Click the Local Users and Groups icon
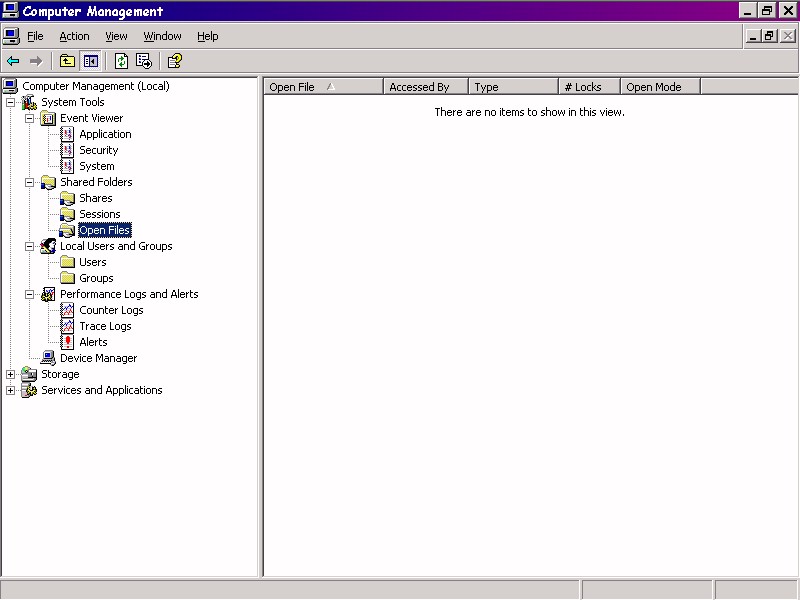The width and height of the screenshot is (800, 600). click(48, 246)
